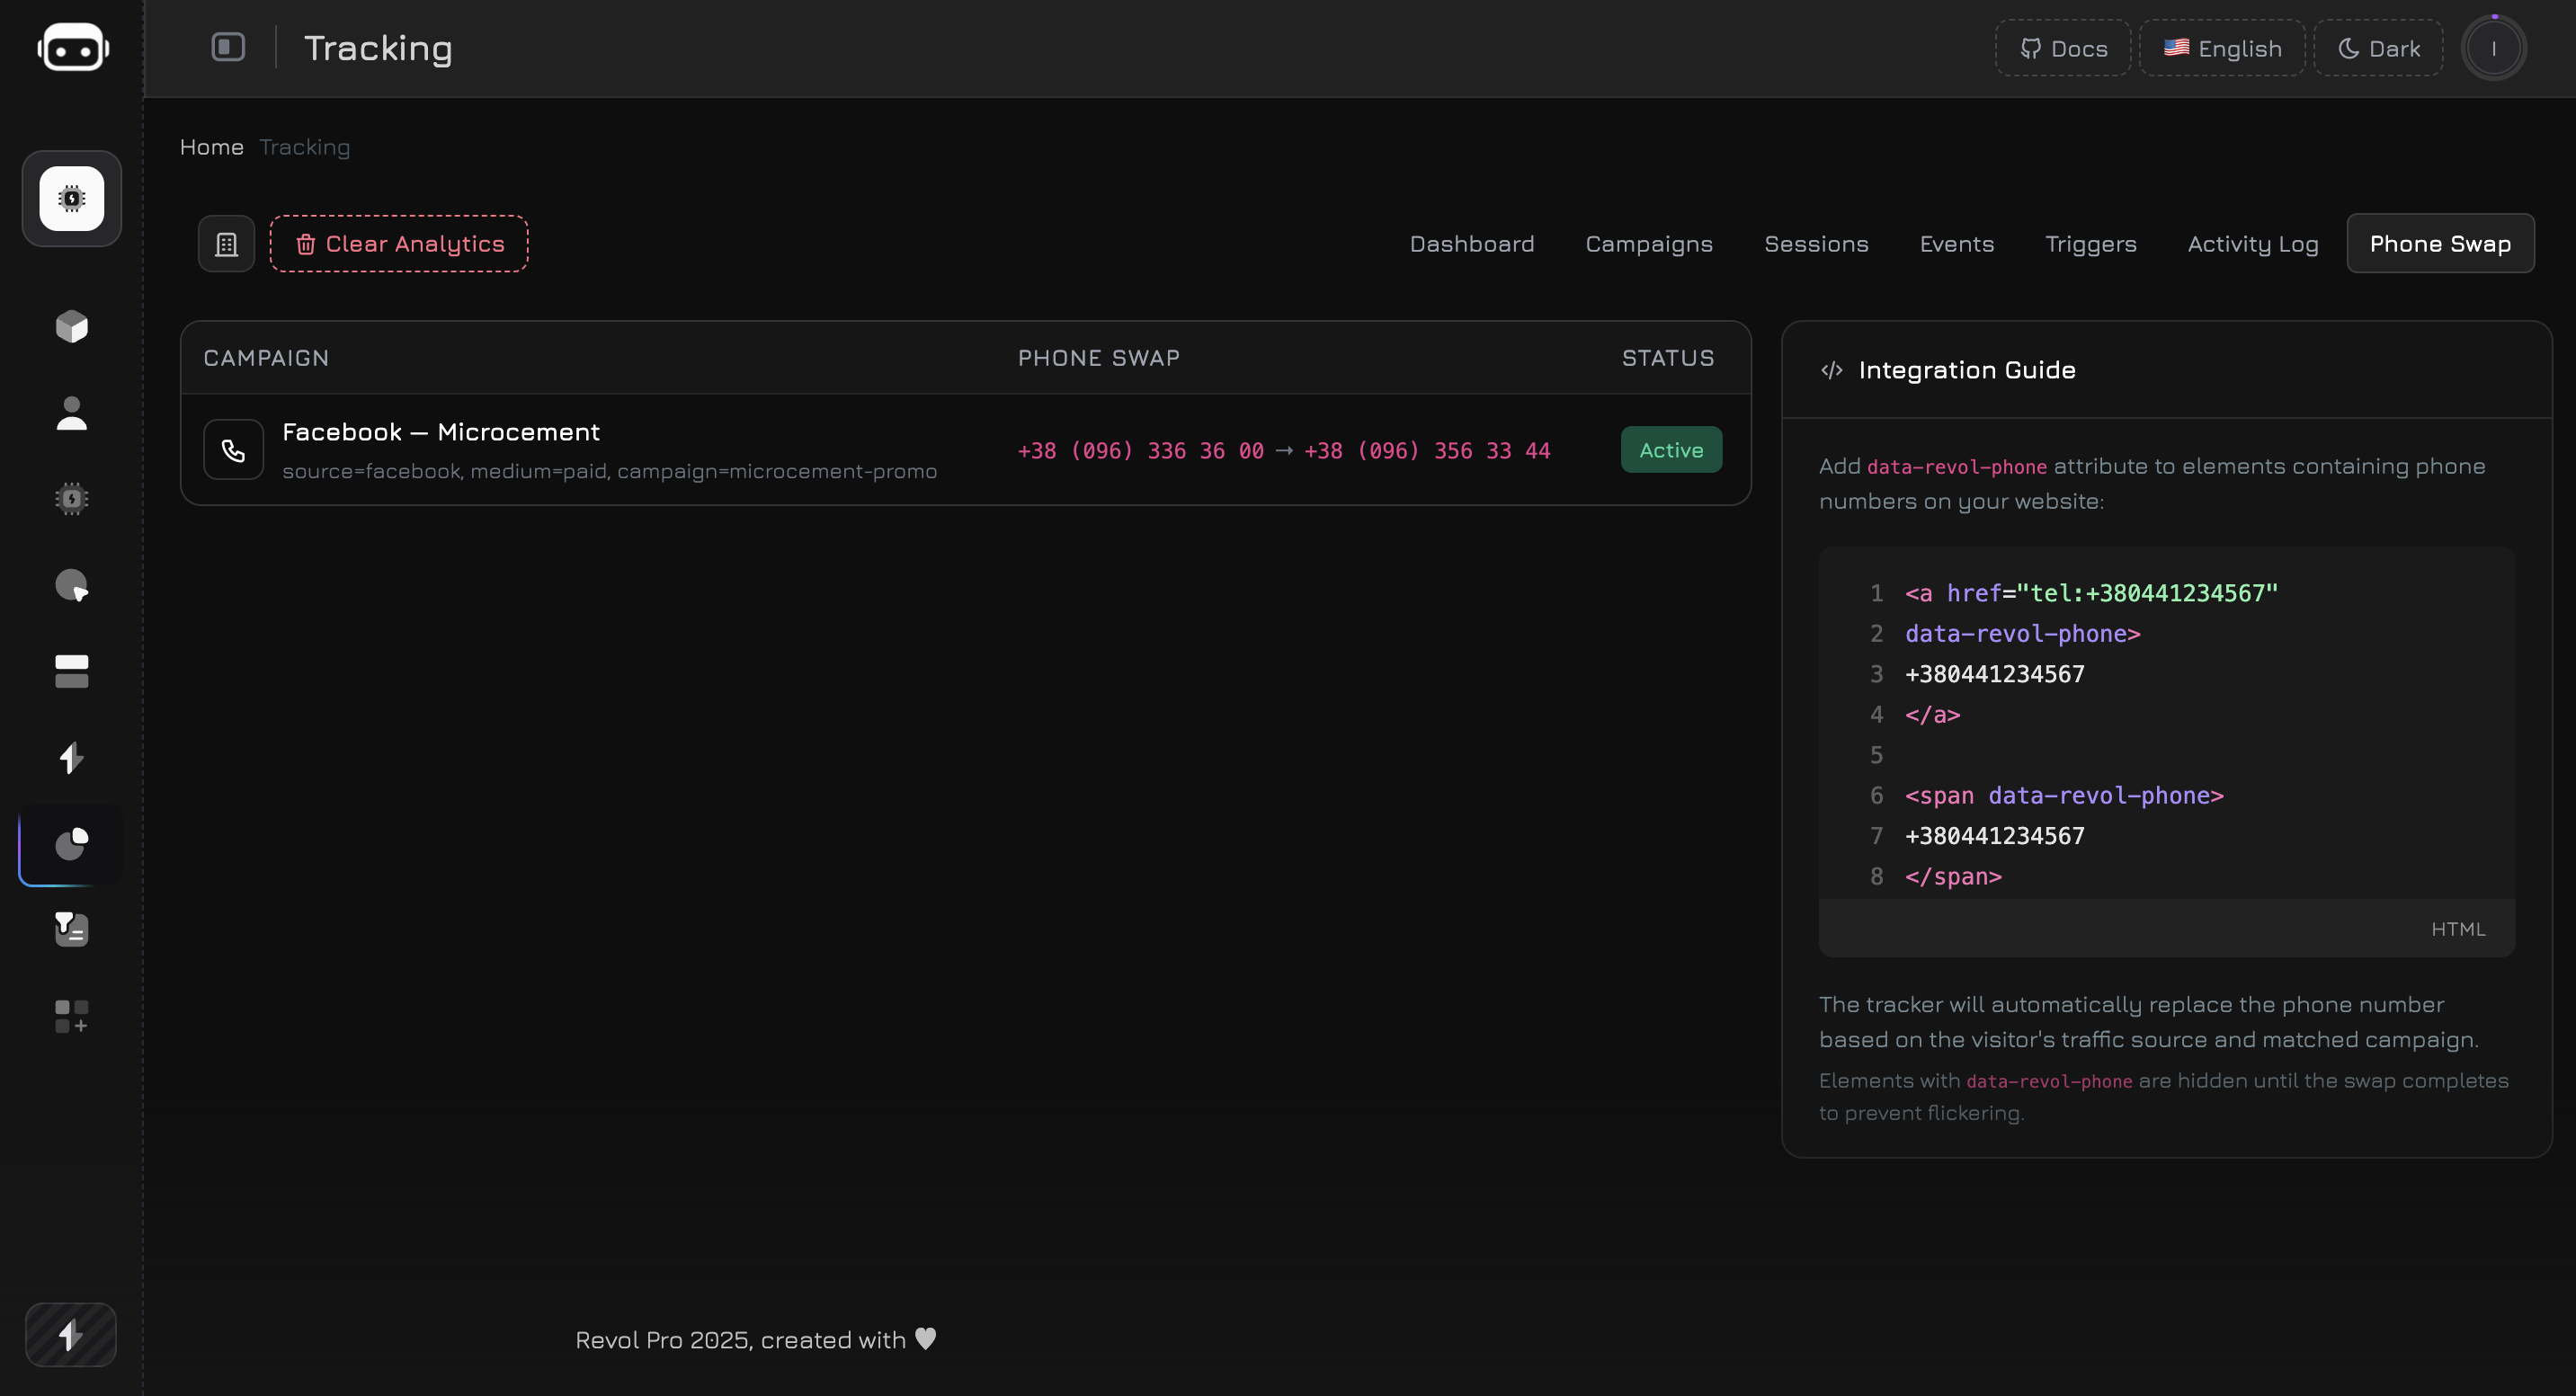Toggle the Dark theme switch

(x=2379, y=48)
